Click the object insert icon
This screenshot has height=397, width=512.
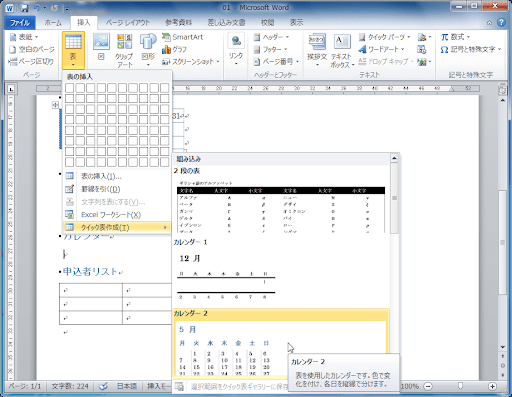pyautogui.click(x=424, y=62)
